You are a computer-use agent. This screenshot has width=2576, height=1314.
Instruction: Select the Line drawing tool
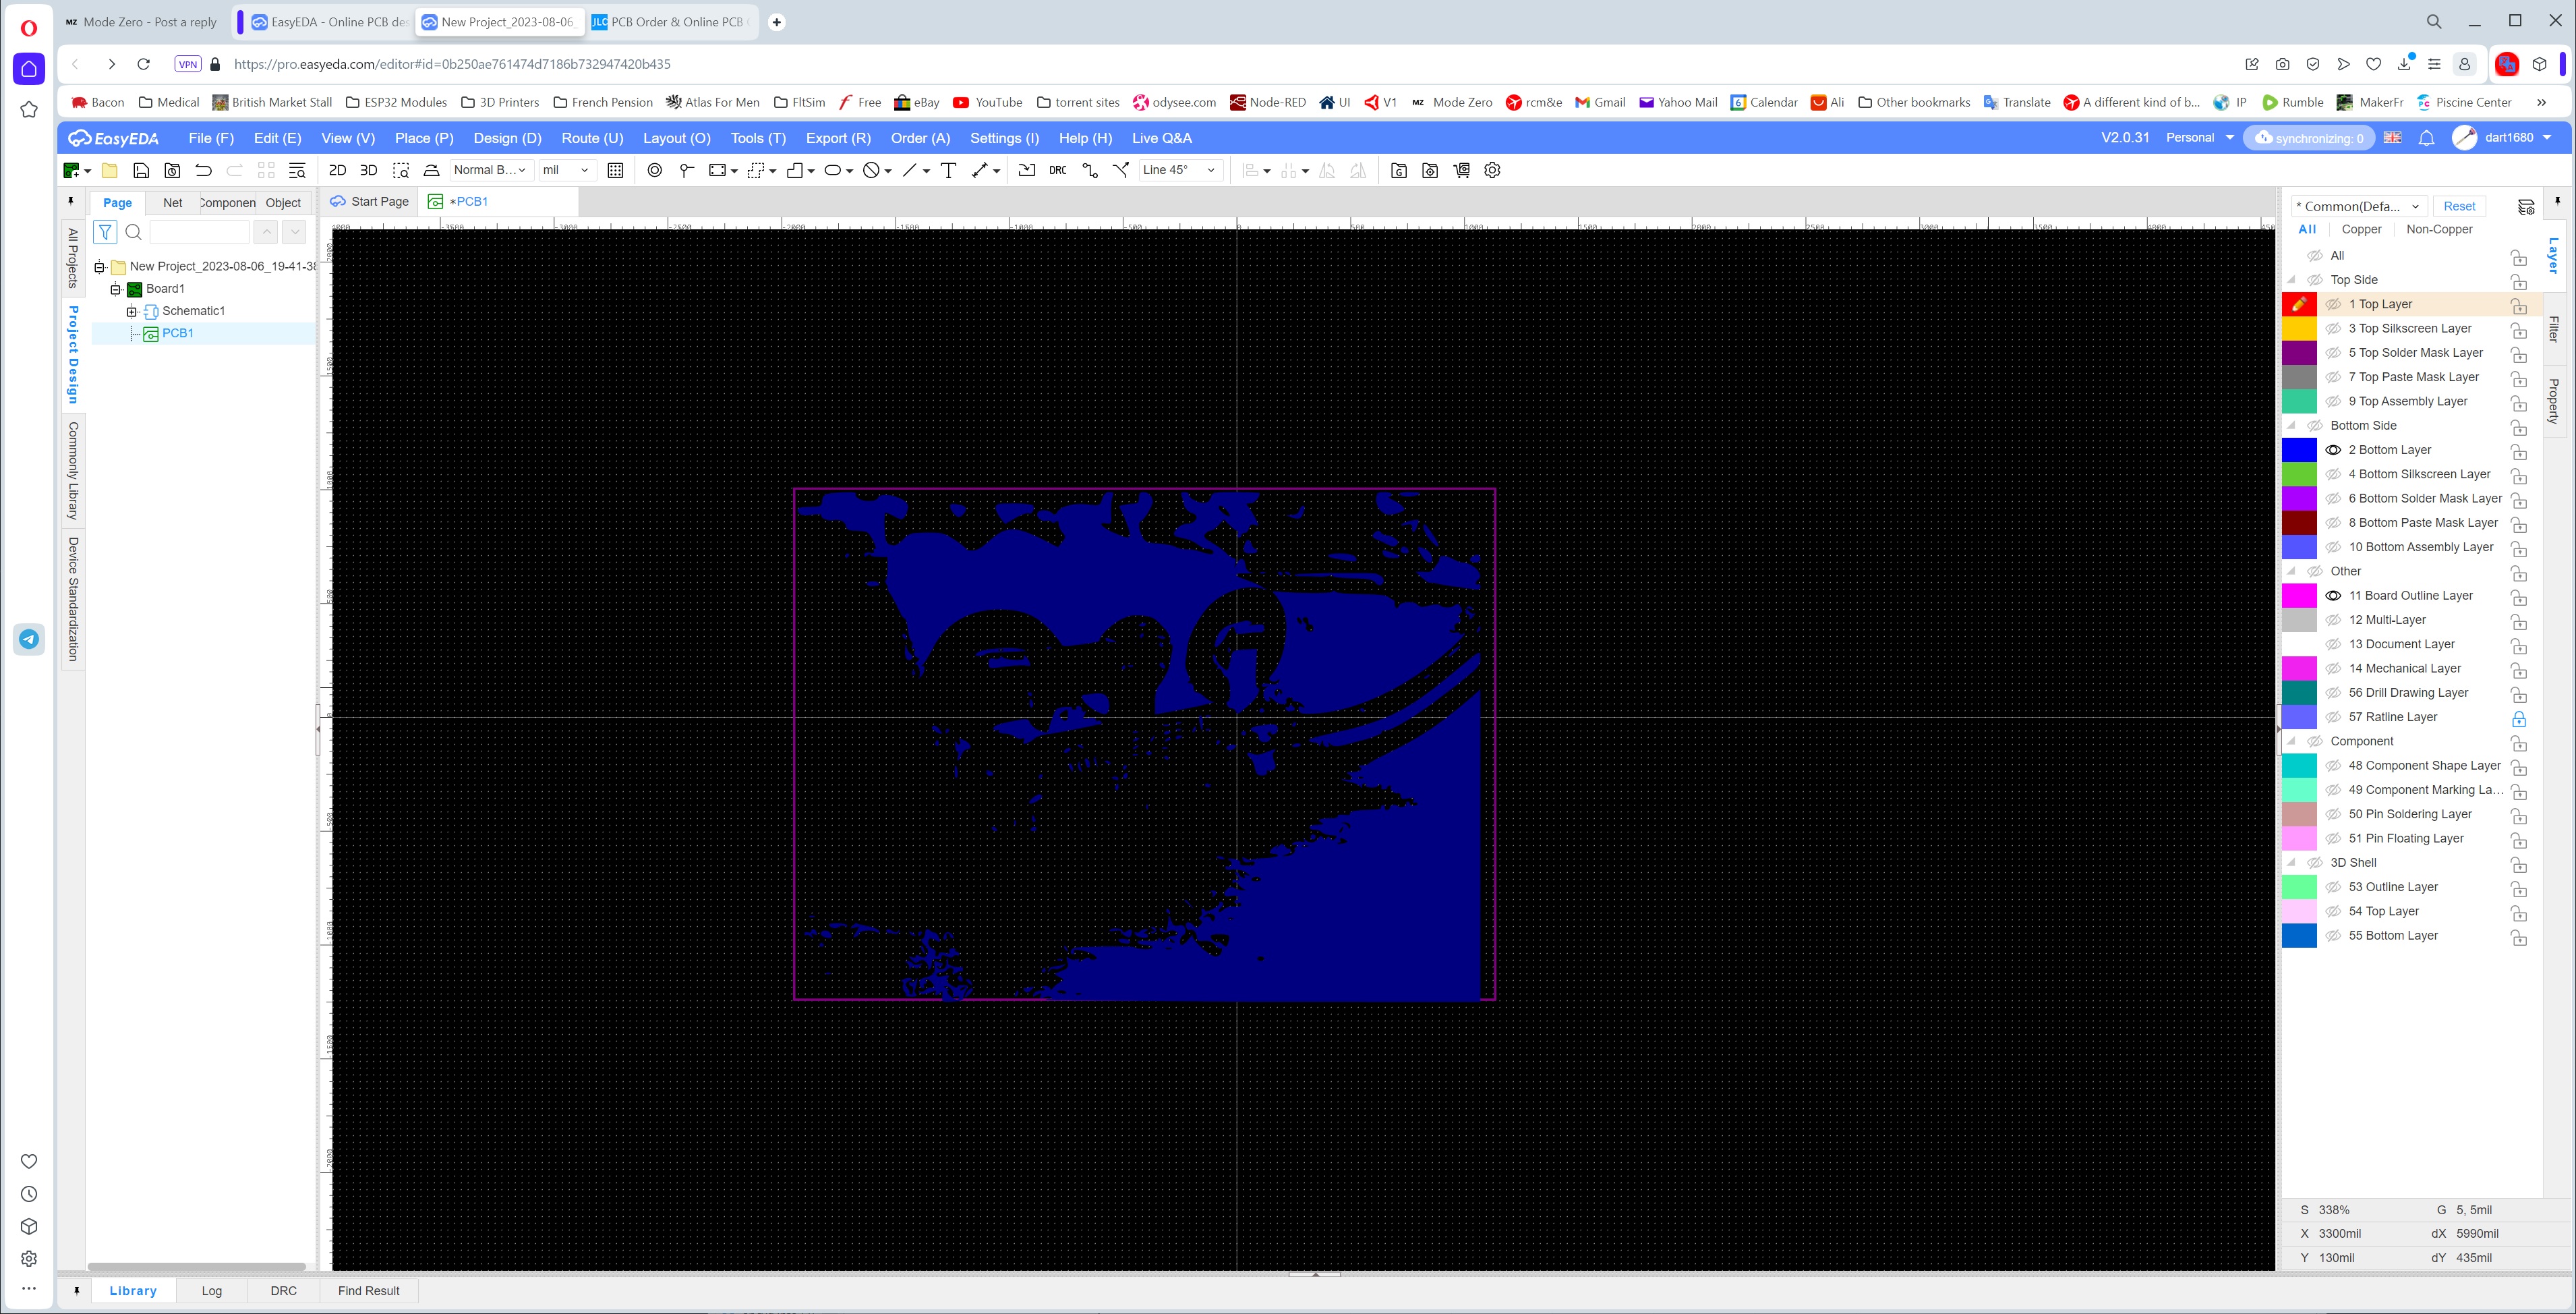(910, 171)
